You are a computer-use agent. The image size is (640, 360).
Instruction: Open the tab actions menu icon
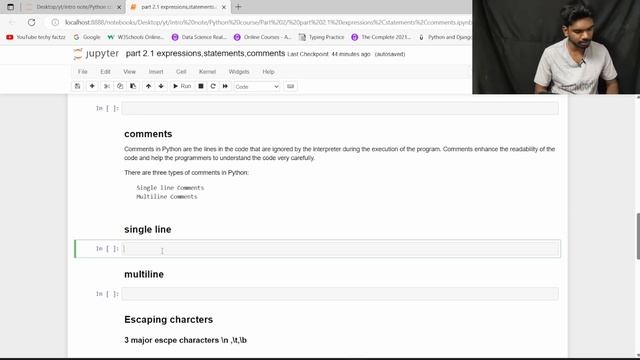click(10, 7)
